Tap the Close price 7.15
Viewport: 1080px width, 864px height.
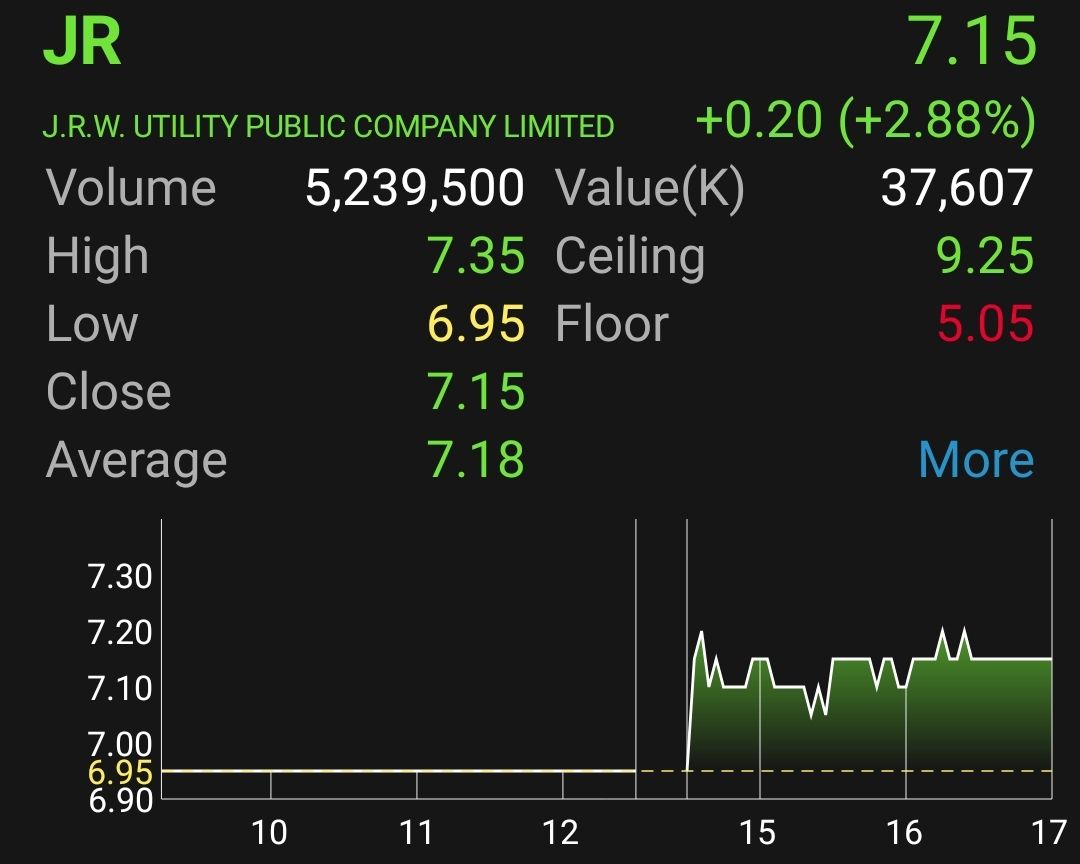[477, 391]
